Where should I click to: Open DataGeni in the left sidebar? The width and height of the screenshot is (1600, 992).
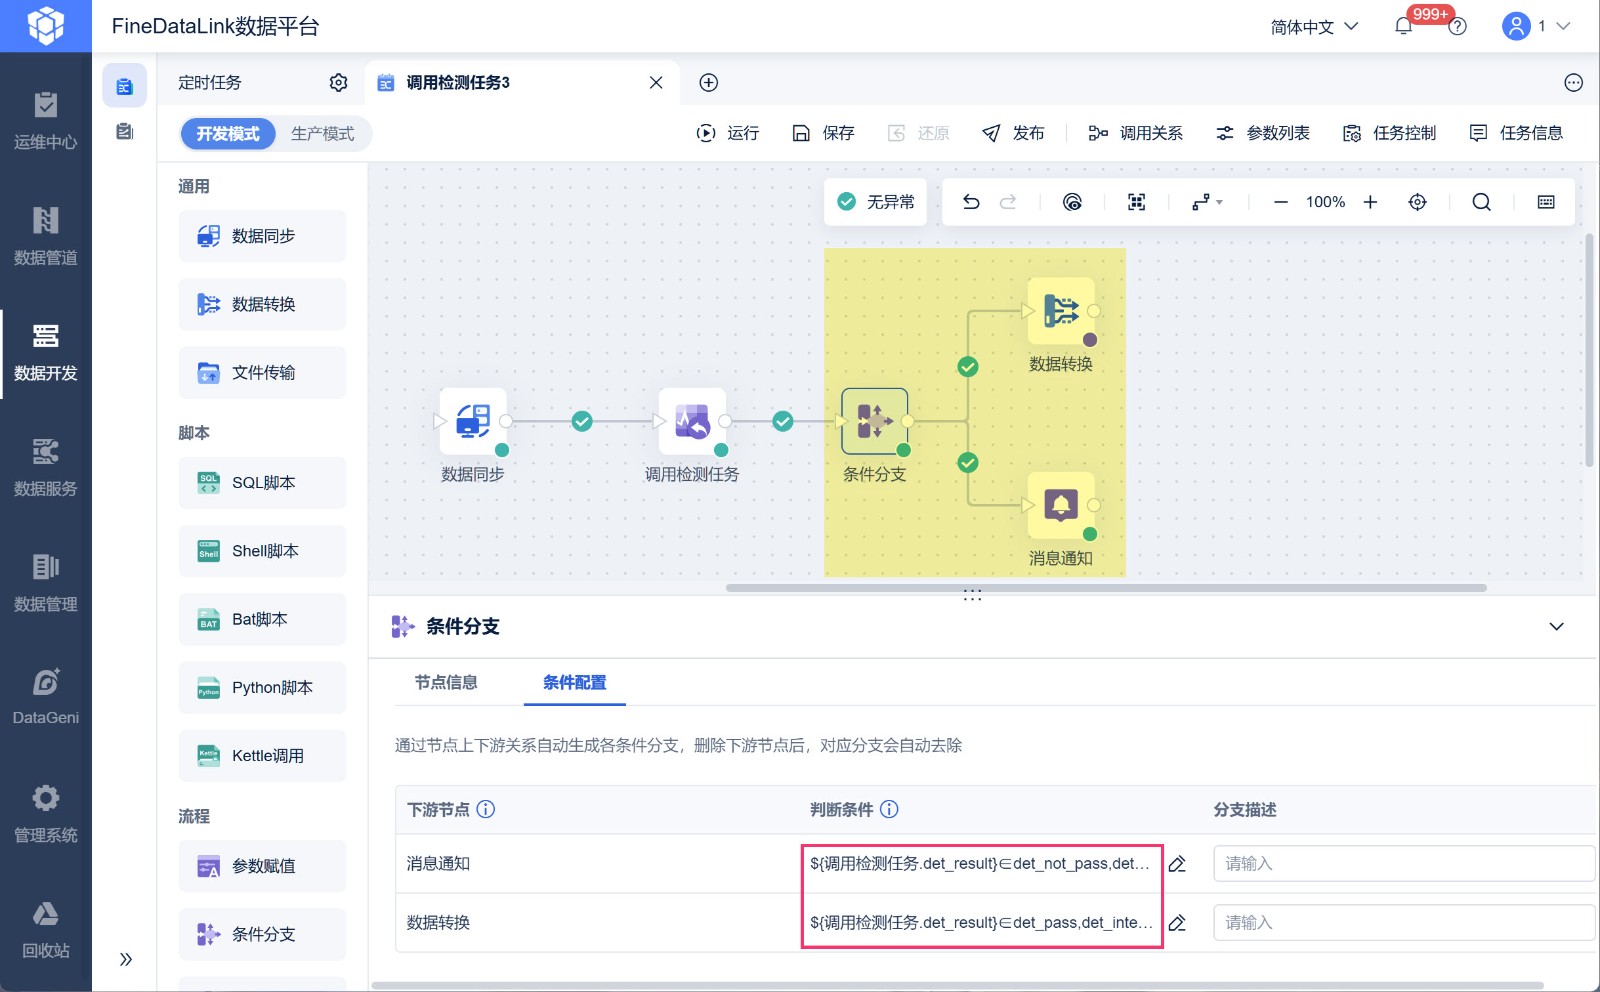(x=45, y=697)
